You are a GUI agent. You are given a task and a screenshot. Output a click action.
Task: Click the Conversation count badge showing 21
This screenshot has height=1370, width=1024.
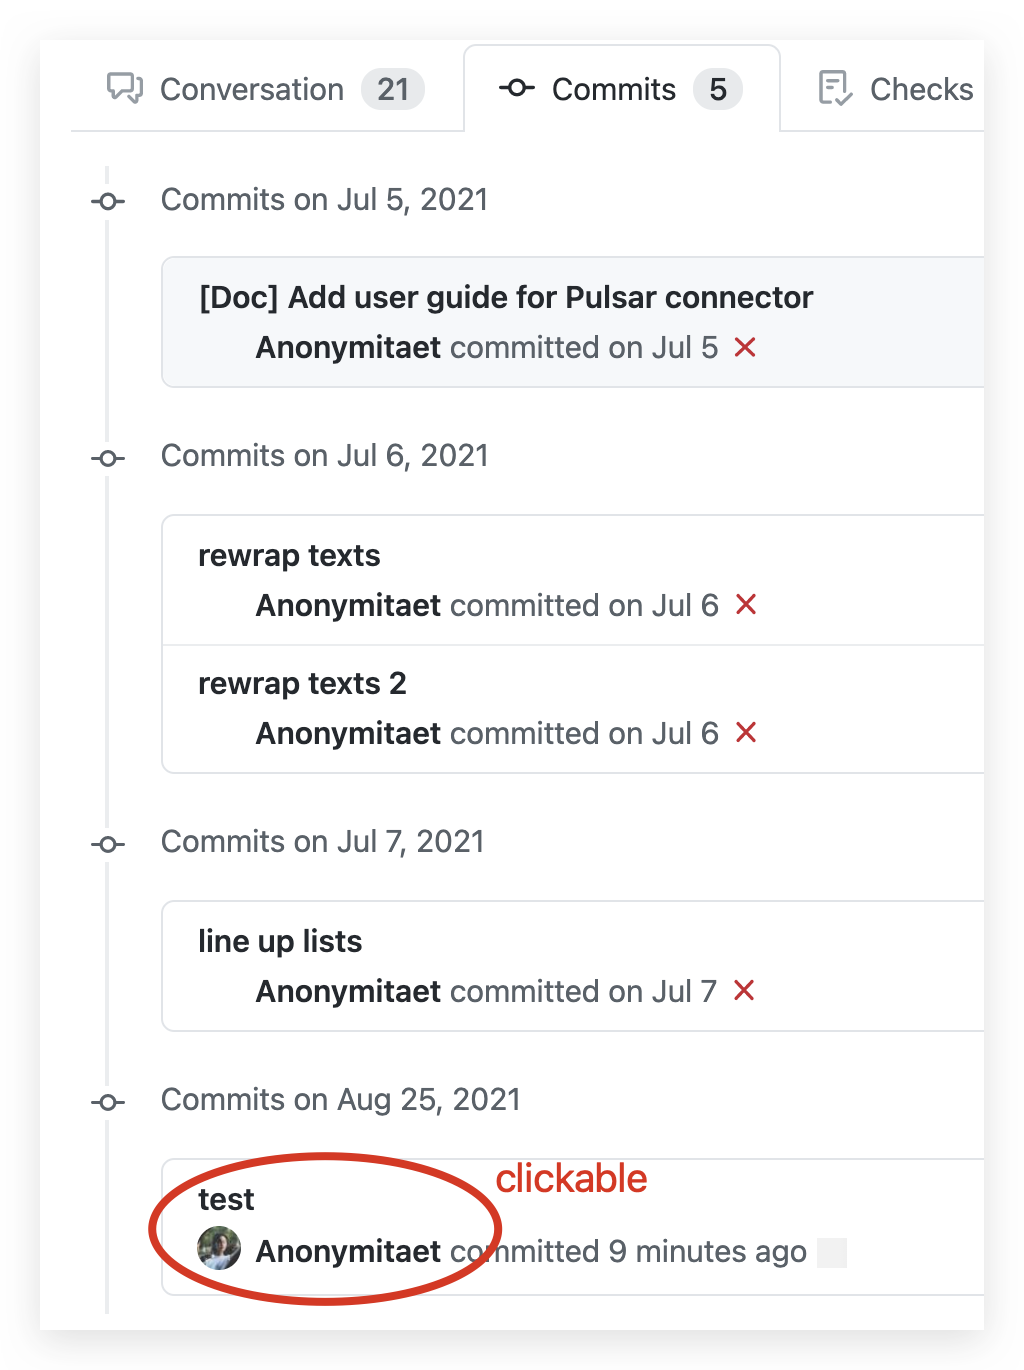[x=393, y=89]
